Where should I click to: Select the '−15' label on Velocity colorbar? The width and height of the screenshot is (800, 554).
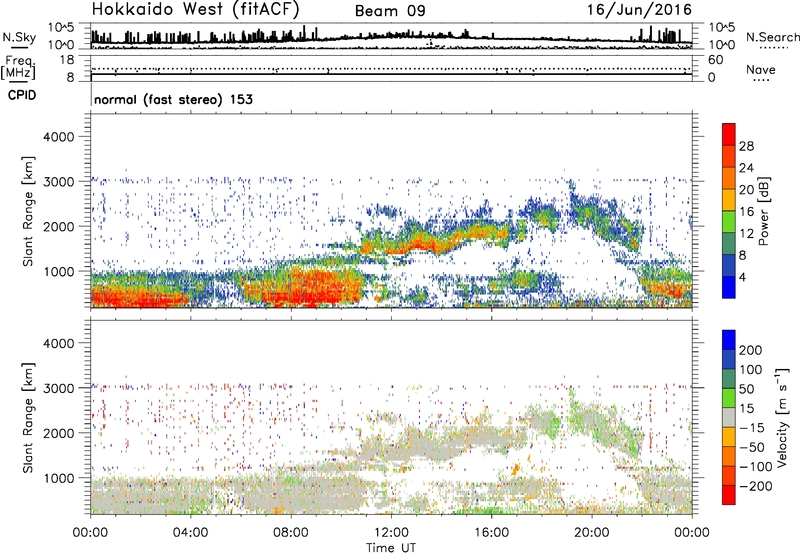pos(752,427)
